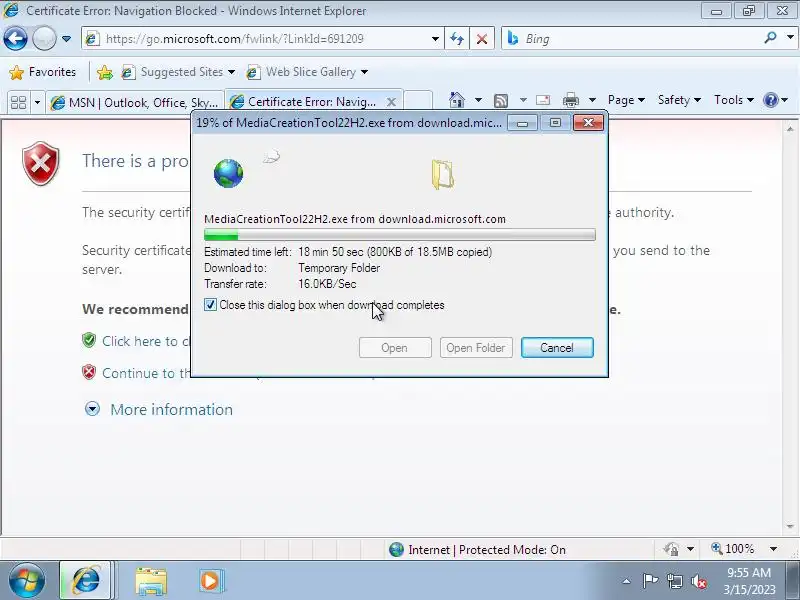Expand the address bar autocomplete dropdown
Viewport: 800px width, 600px height.
435,39
